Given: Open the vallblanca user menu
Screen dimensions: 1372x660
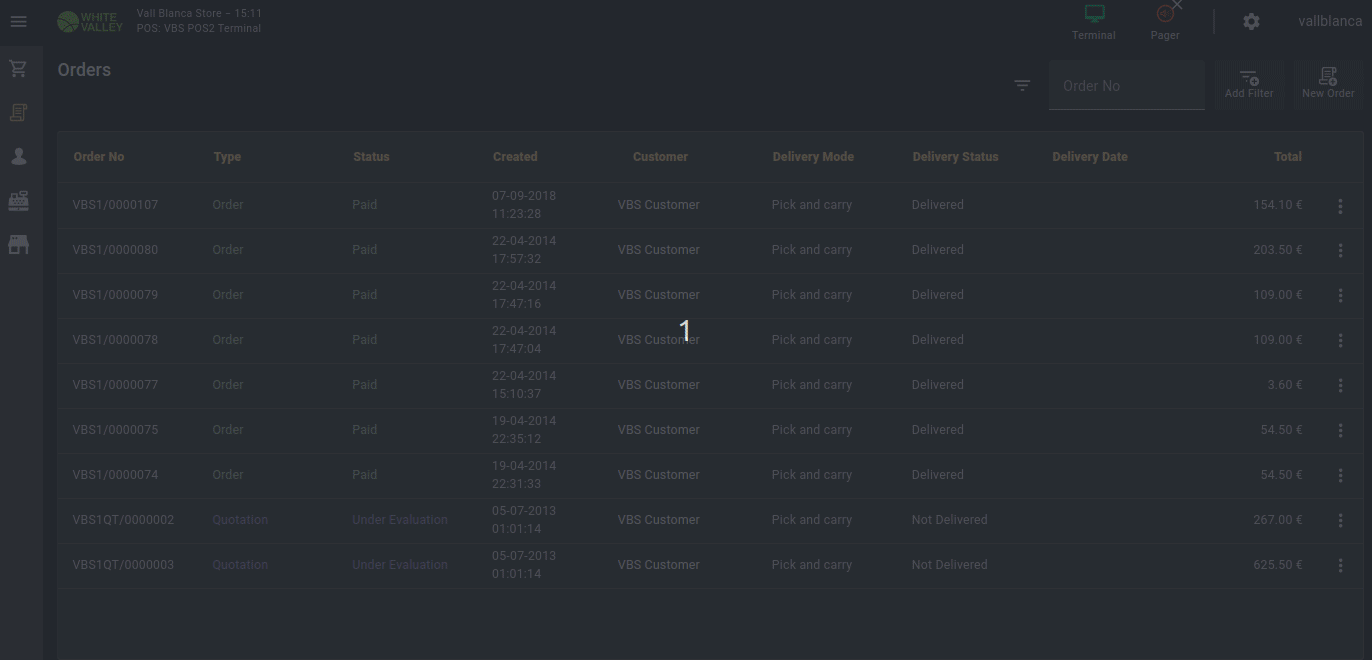Looking at the screenshot, I should [1329, 22].
